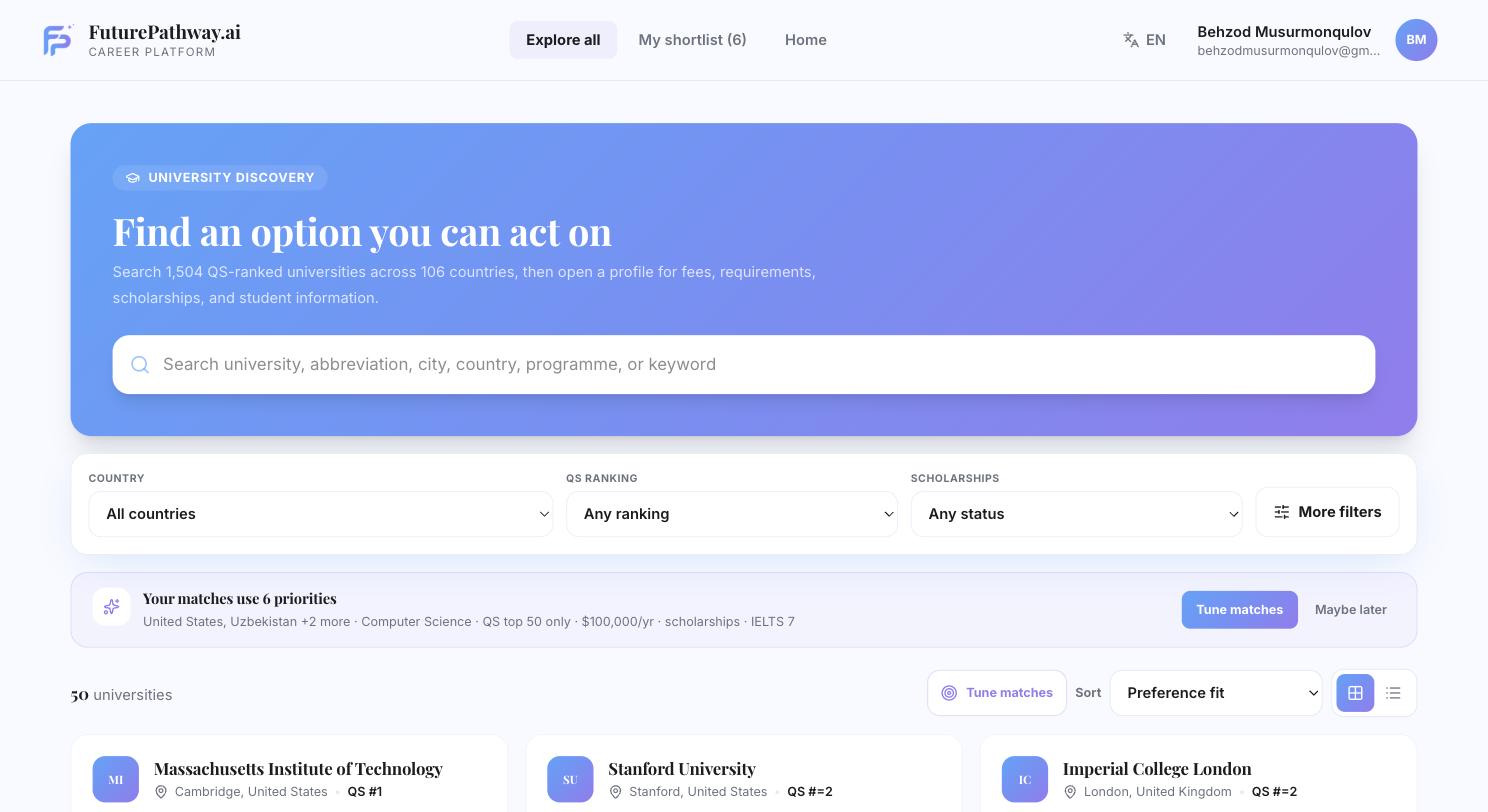This screenshot has width=1488, height=812.
Task: Click the search magnifier icon
Action: [140, 365]
